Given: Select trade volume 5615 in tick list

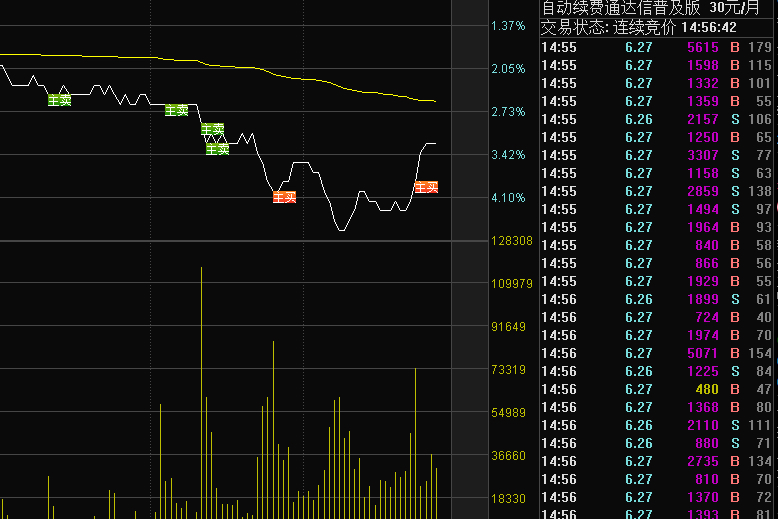Looking at the screenshot, I should click(x=703, y=47).
